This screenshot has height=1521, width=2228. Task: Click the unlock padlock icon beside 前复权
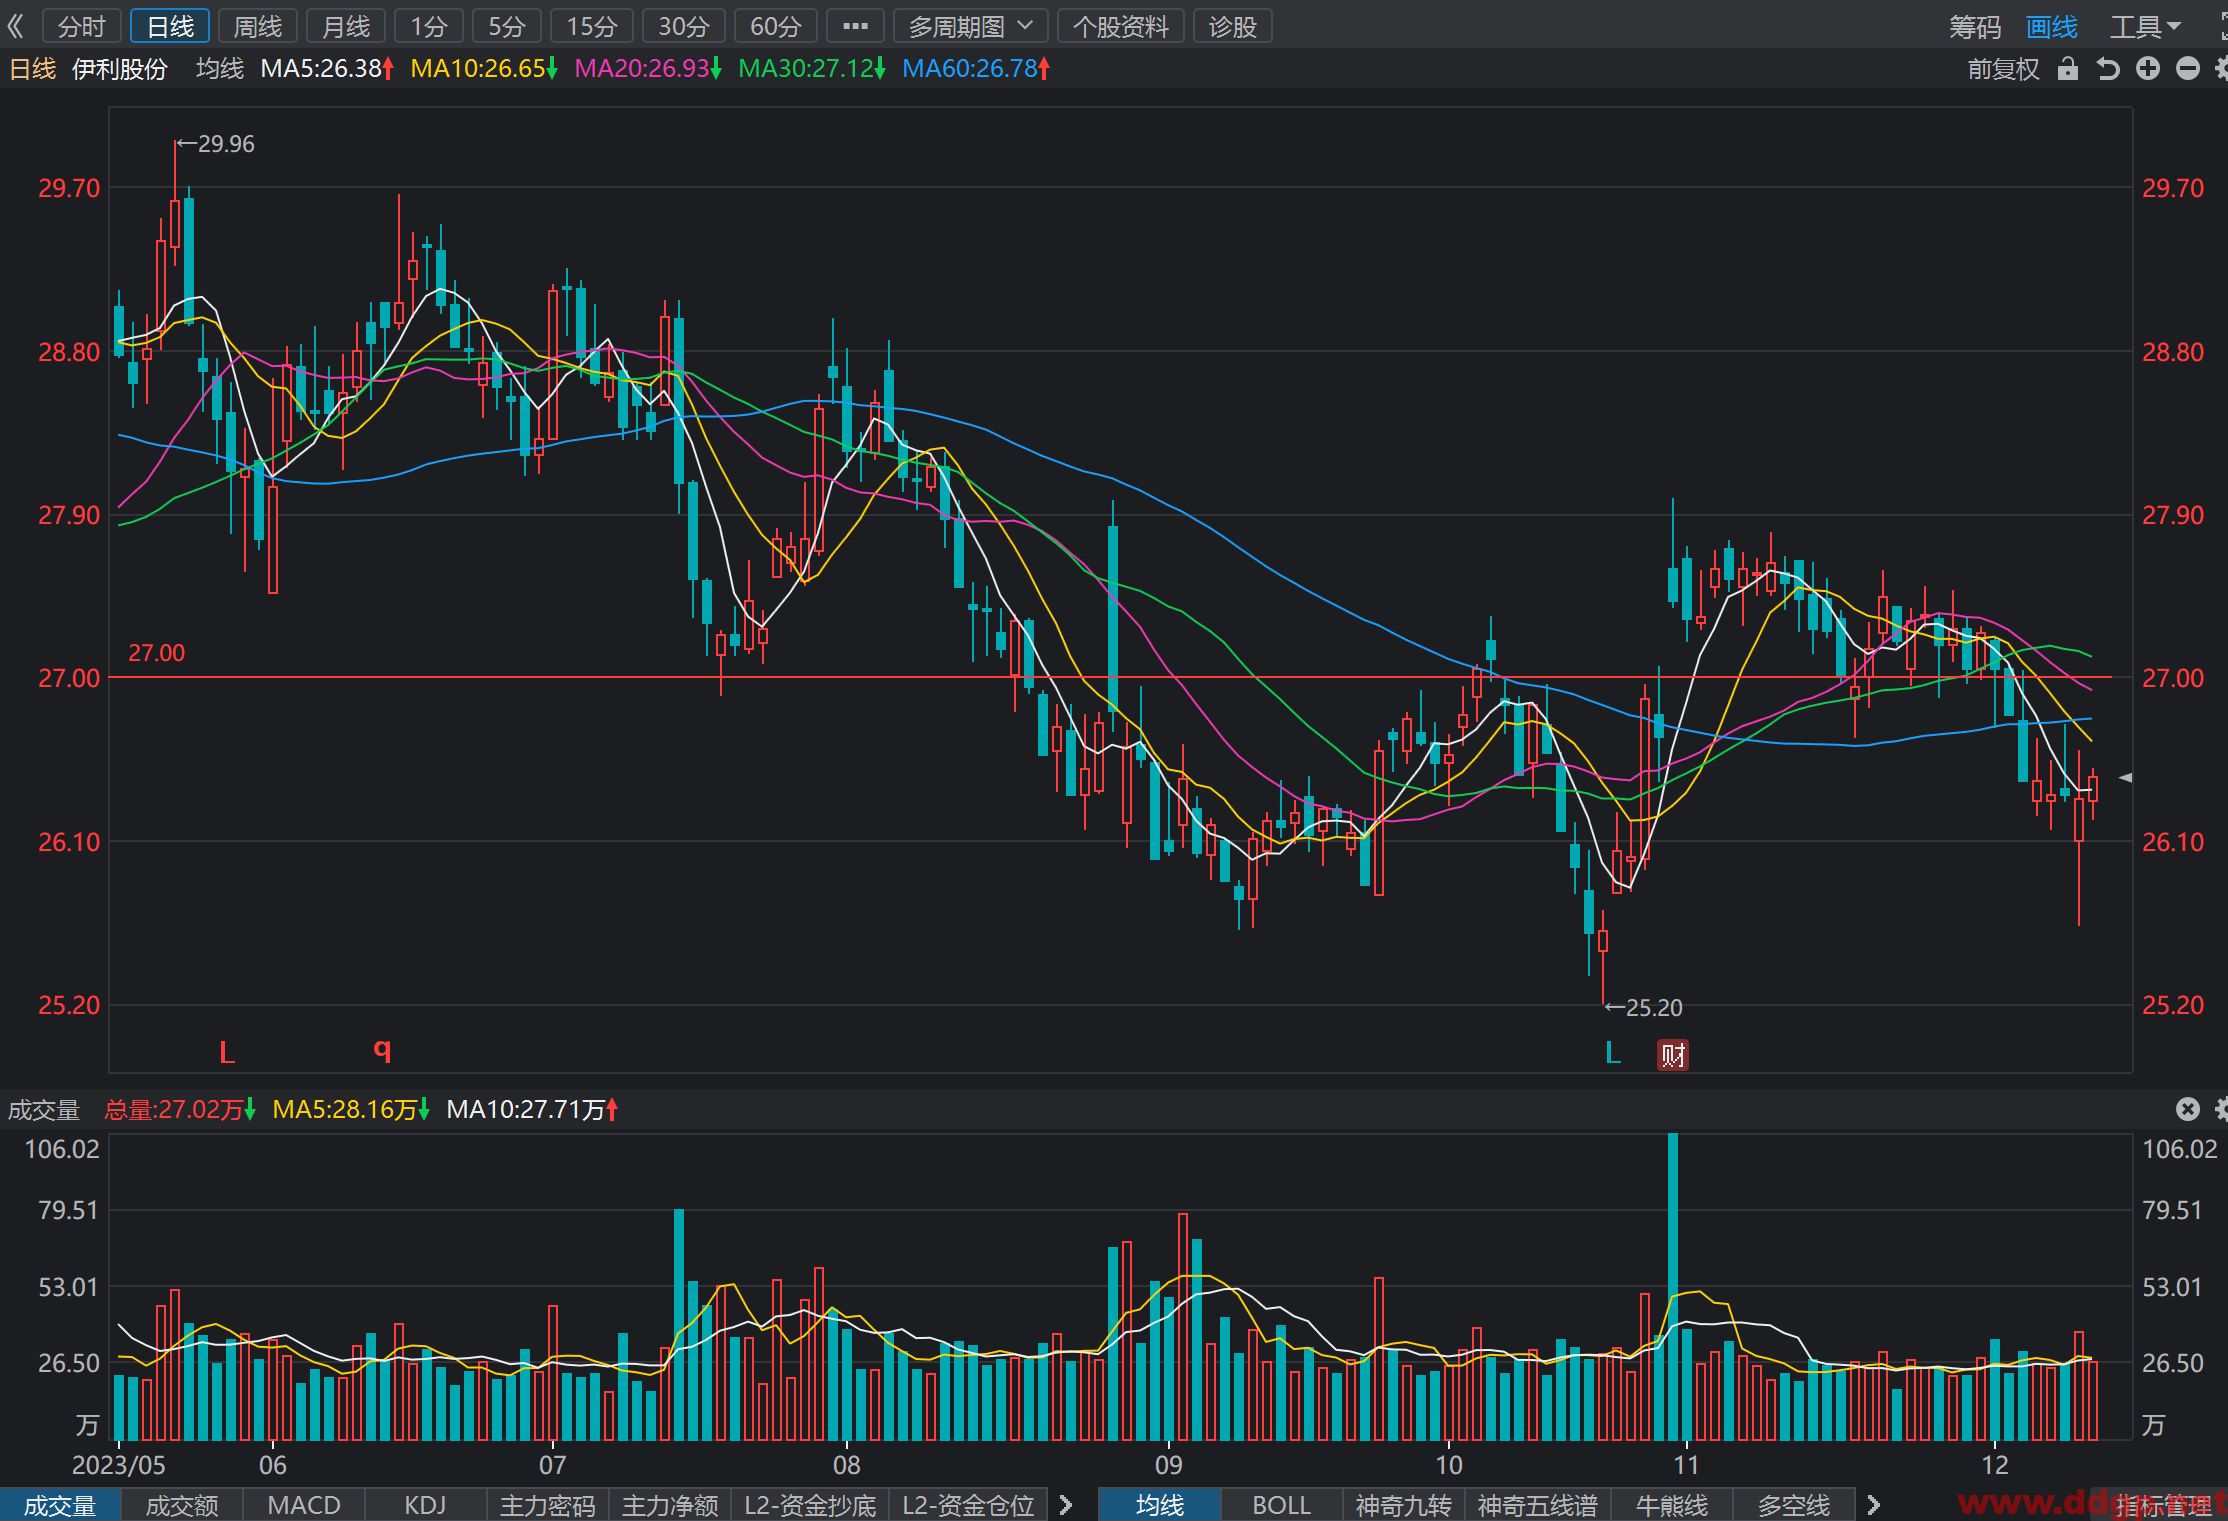tap(2068, 69)
